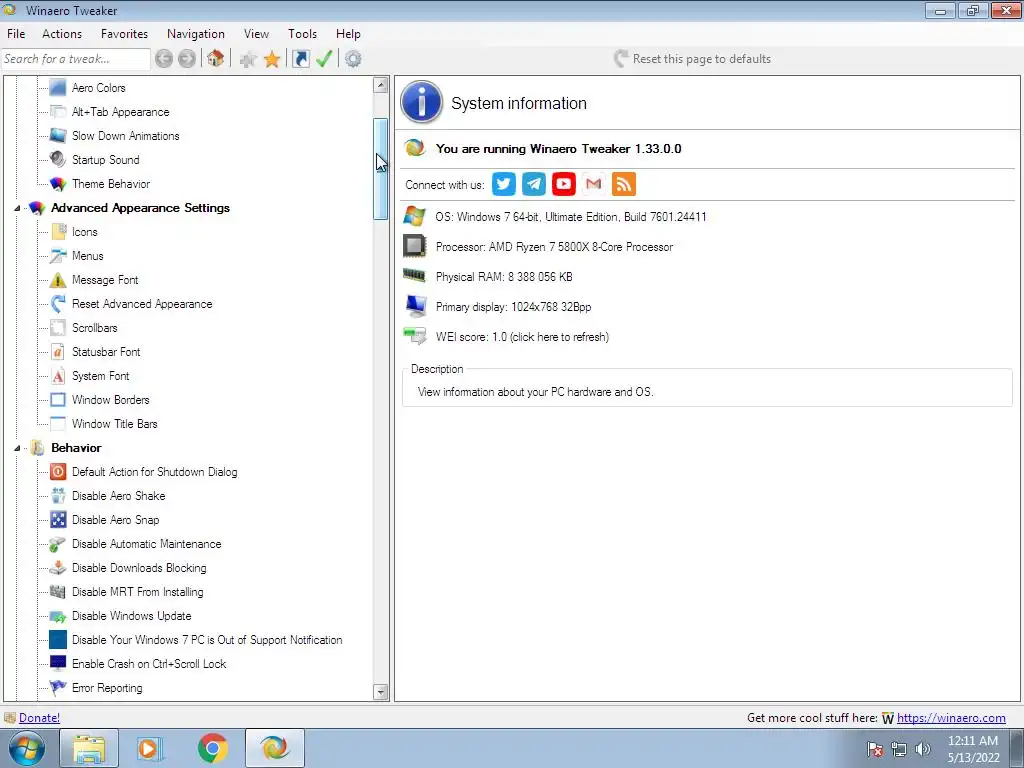The image size is (1024, 768).
Task: Click the Disable Downloads Blocking icon
Action: point(58,568)
